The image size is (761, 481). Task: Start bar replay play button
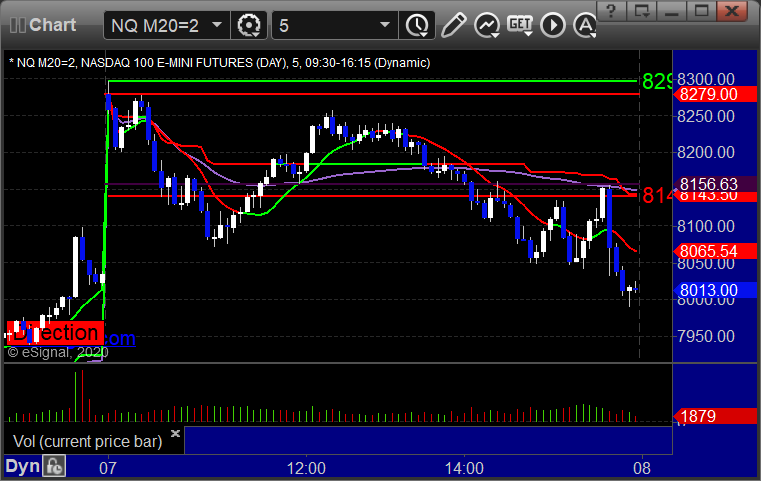click(553, 25)
